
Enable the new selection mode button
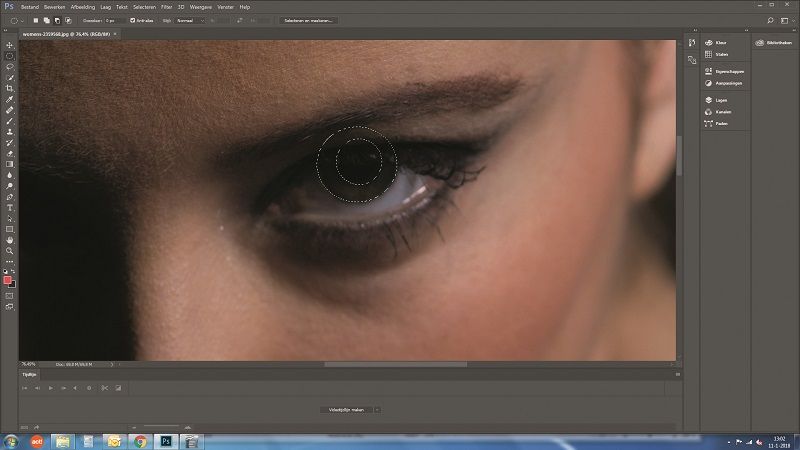(37, 20)
